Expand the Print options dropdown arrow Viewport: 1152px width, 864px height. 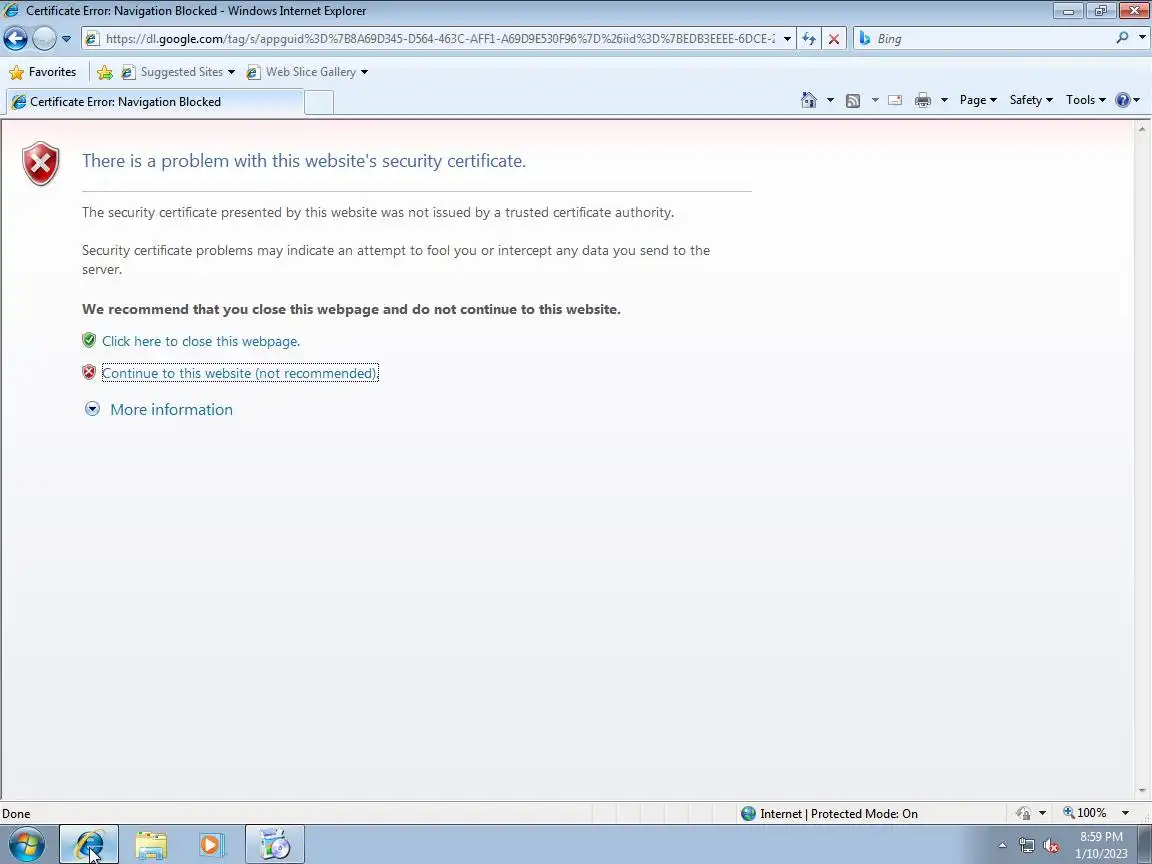point(944,100)
